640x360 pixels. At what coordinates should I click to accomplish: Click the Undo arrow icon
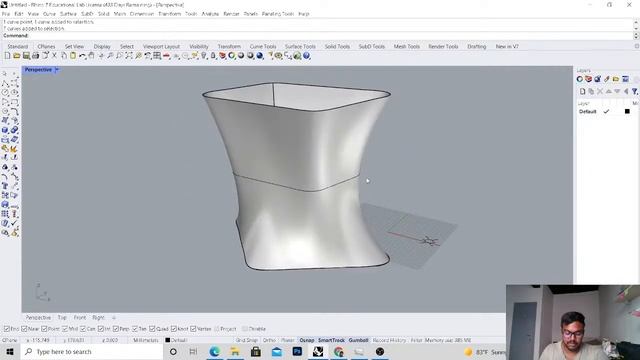click(82, 56)
